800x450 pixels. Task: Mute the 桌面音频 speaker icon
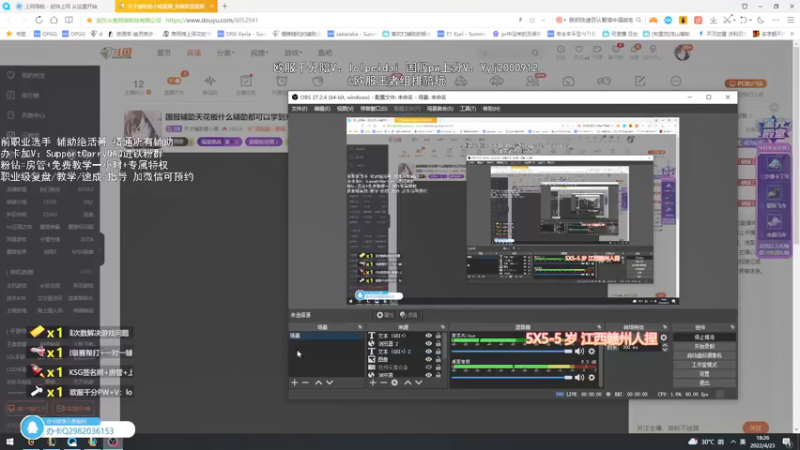click(580, 378)
